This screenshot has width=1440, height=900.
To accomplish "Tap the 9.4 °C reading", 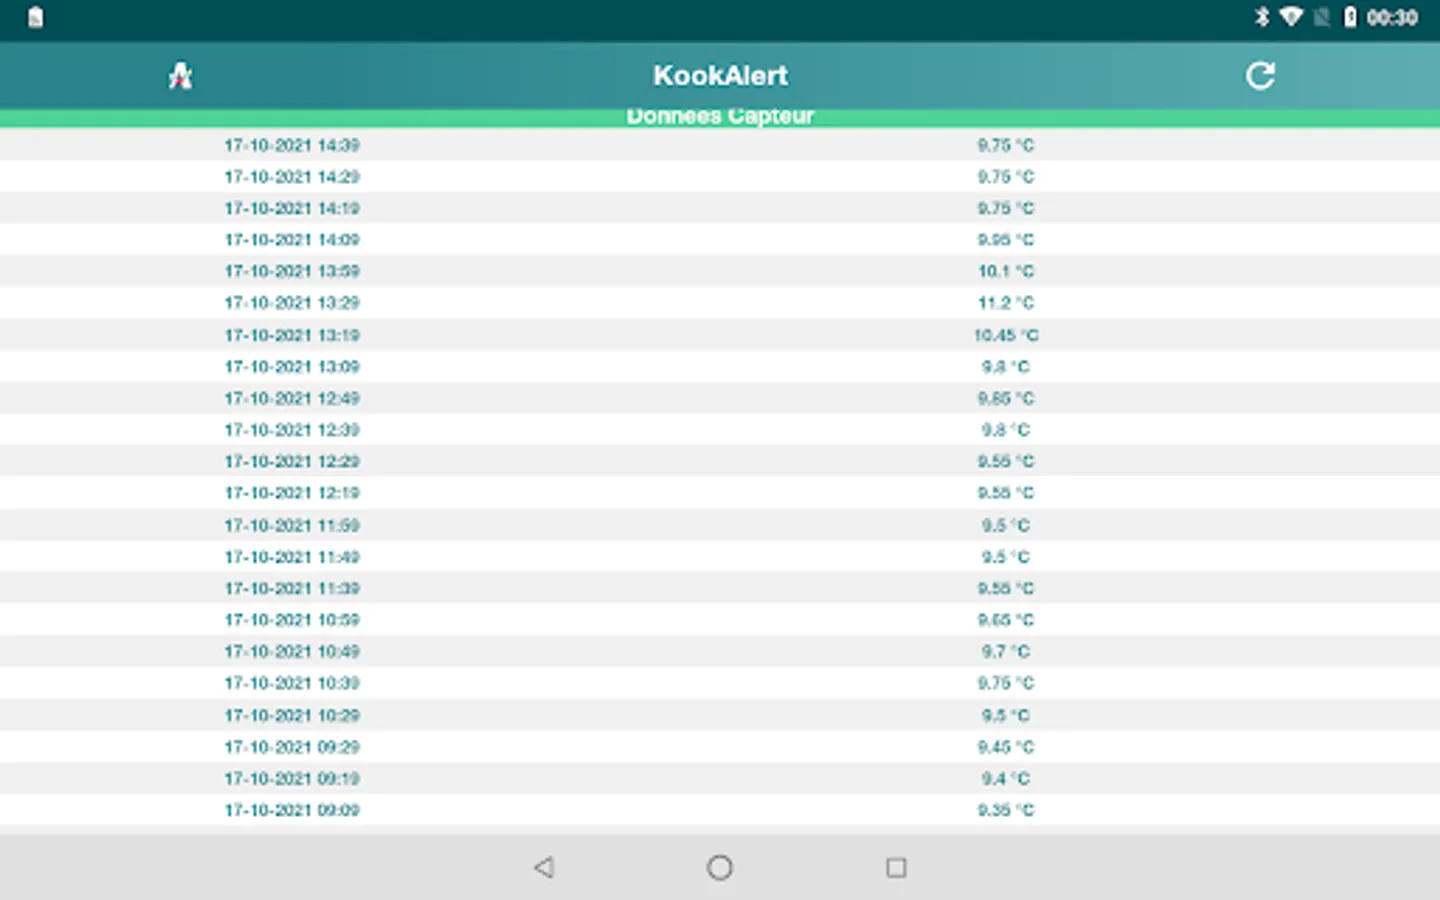I will tap(1006, 778).
